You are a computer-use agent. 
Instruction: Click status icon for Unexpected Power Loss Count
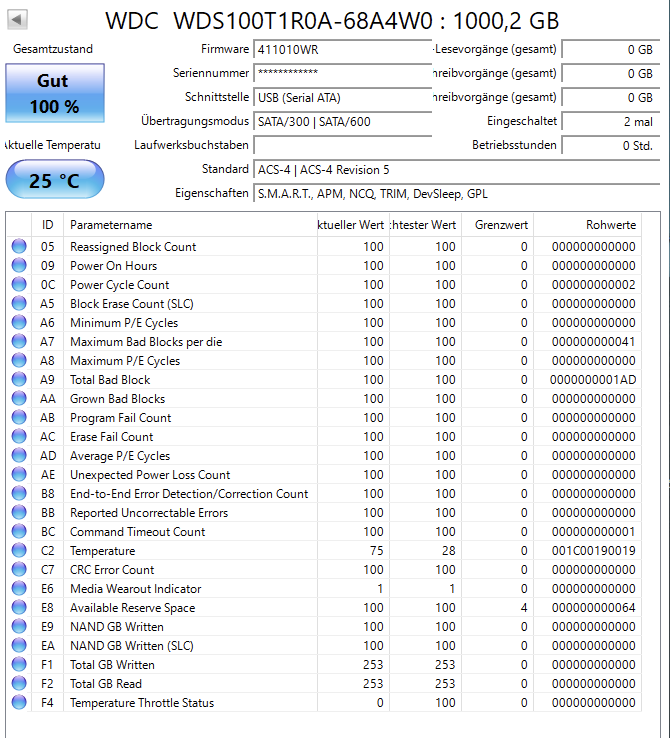(x=19, y=474)
